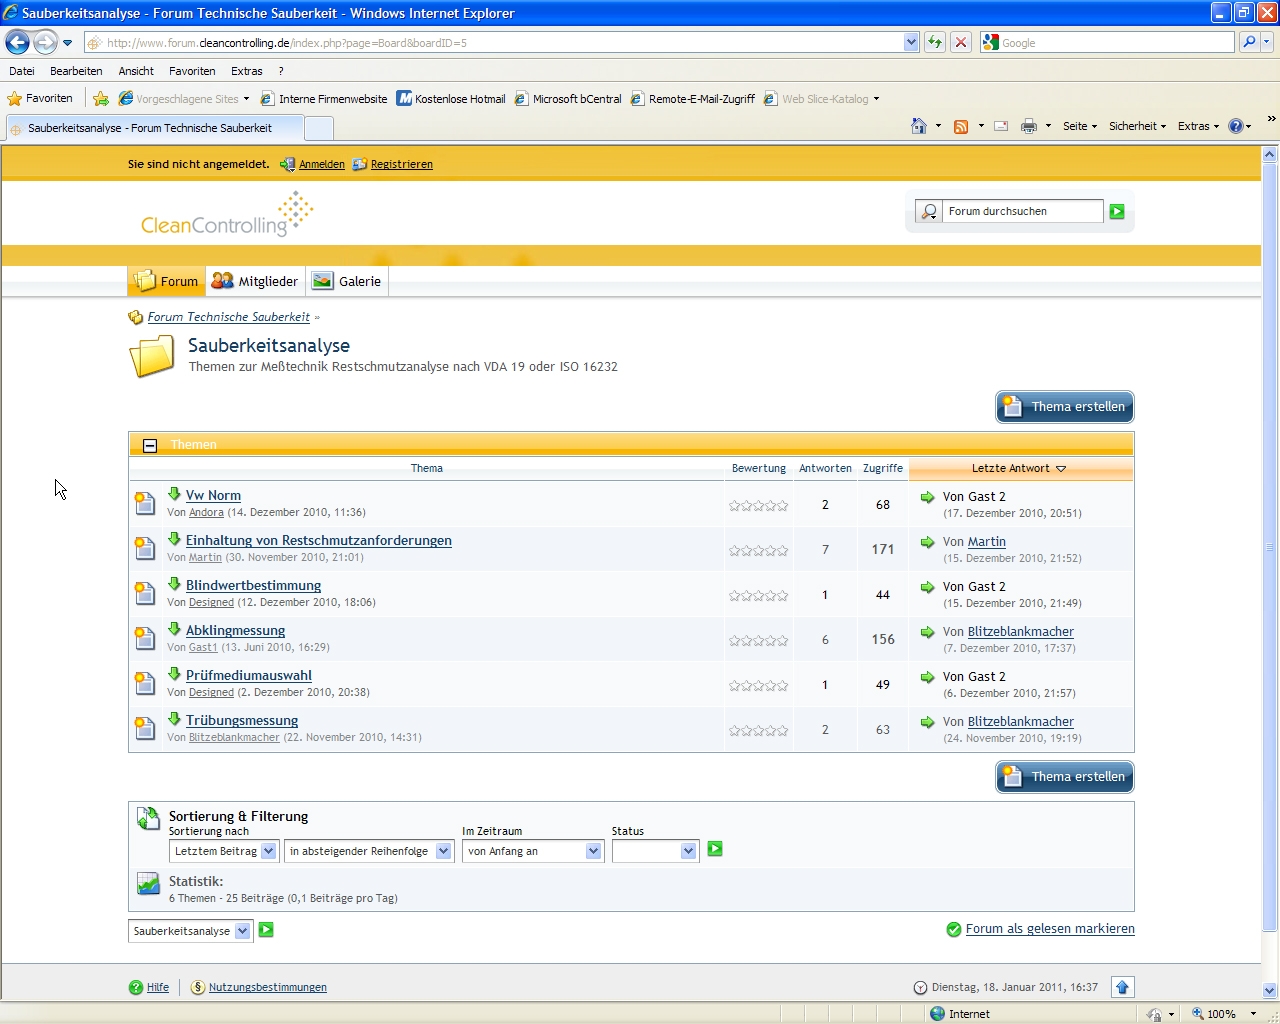Click the green forum search go button
Viewport: 1280px width, 1024px height.
pyautogui.click(x=1117, y=212)
